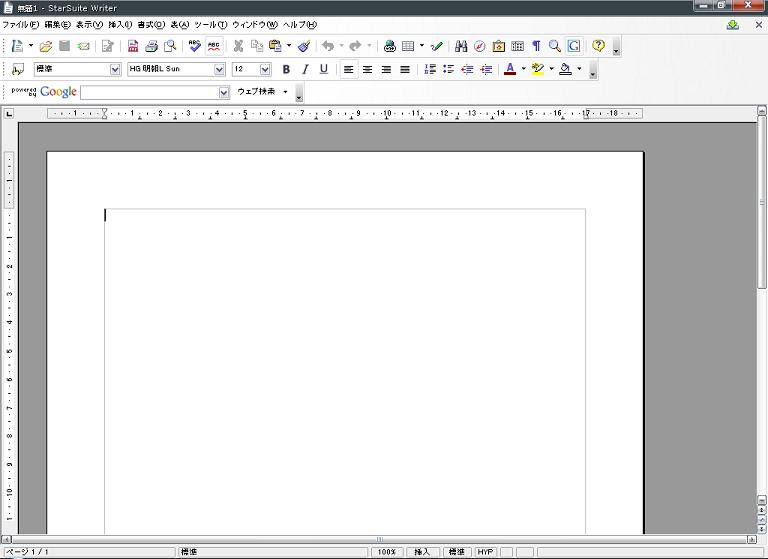Export document as PDF icon
This screenshot has width=768, height=559.
tap(133, 46)
